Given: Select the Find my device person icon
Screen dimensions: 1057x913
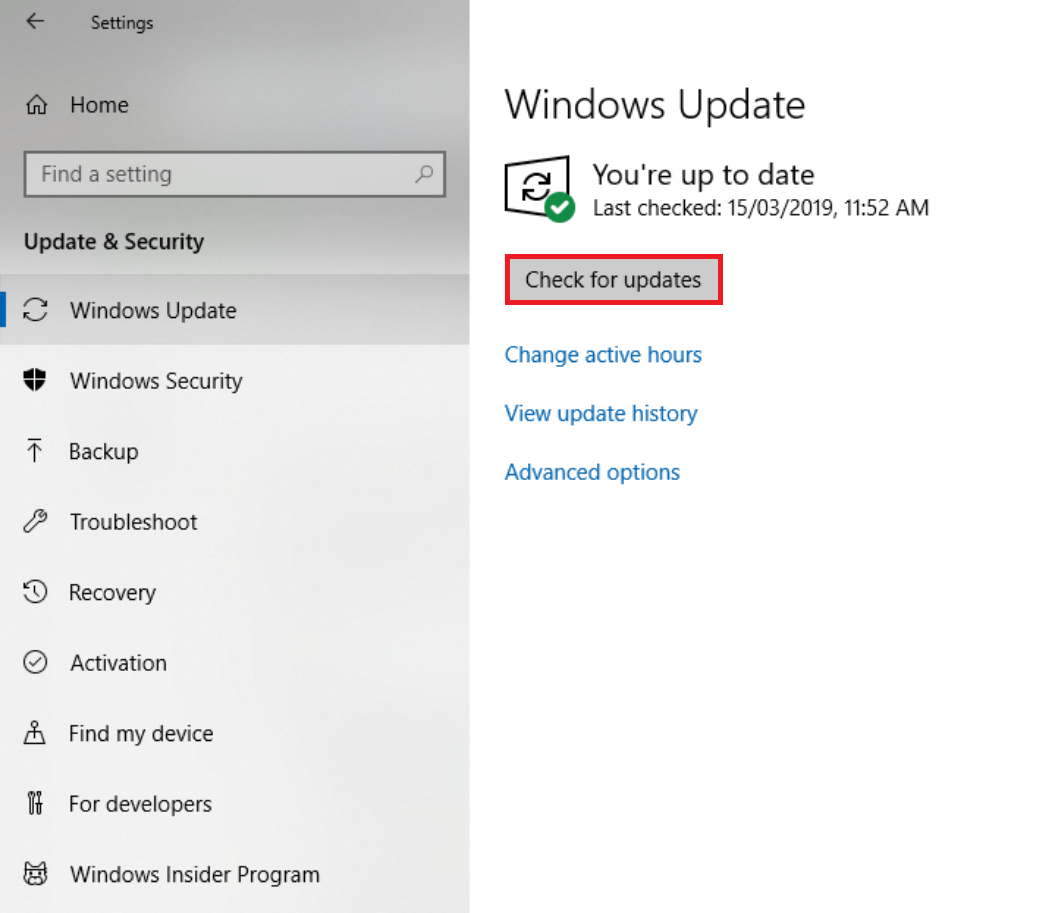Looking at the screenshot, I should click(x=36, y=733).
